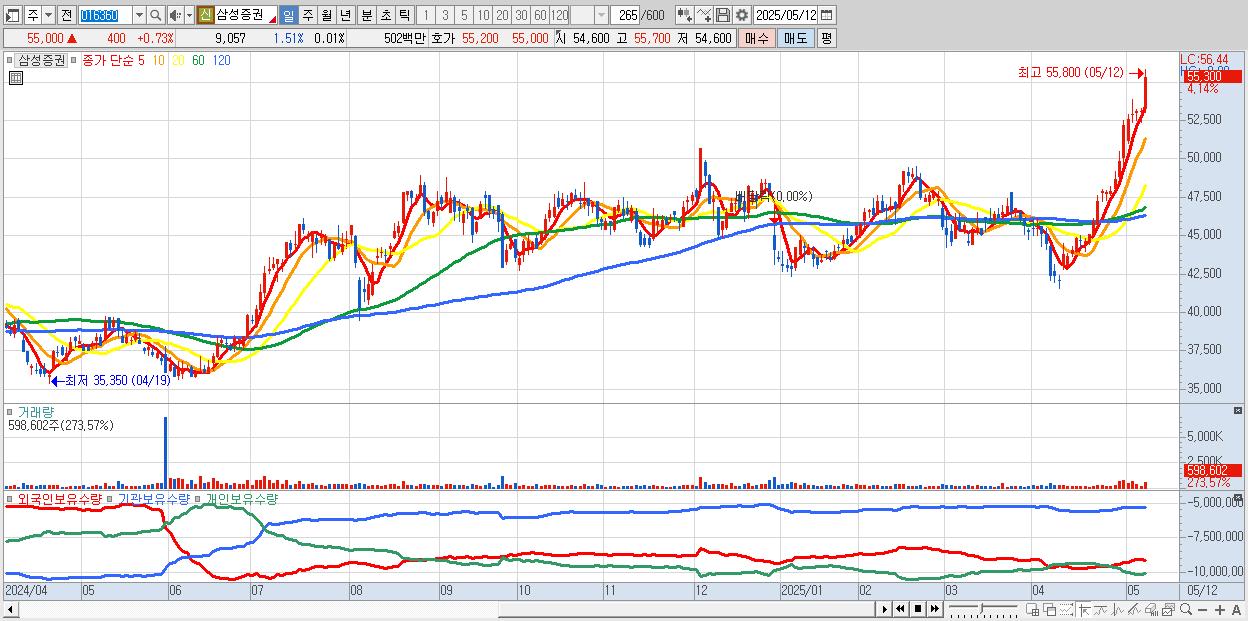Toggle the green 신 badge beside stock name
Screen dimensions: 1248x621
click(x=206, y=15)
